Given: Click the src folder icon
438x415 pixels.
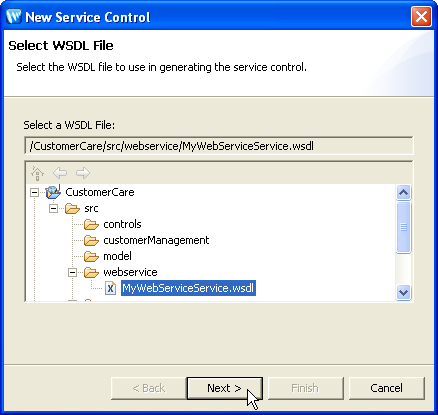Looking at the screenshot, I should point(72,209).
